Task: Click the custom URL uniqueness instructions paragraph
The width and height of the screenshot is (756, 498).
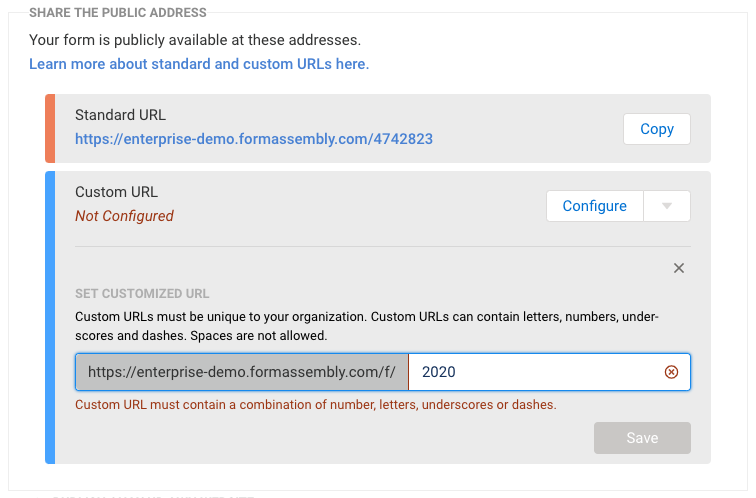Action: [366, 326]
